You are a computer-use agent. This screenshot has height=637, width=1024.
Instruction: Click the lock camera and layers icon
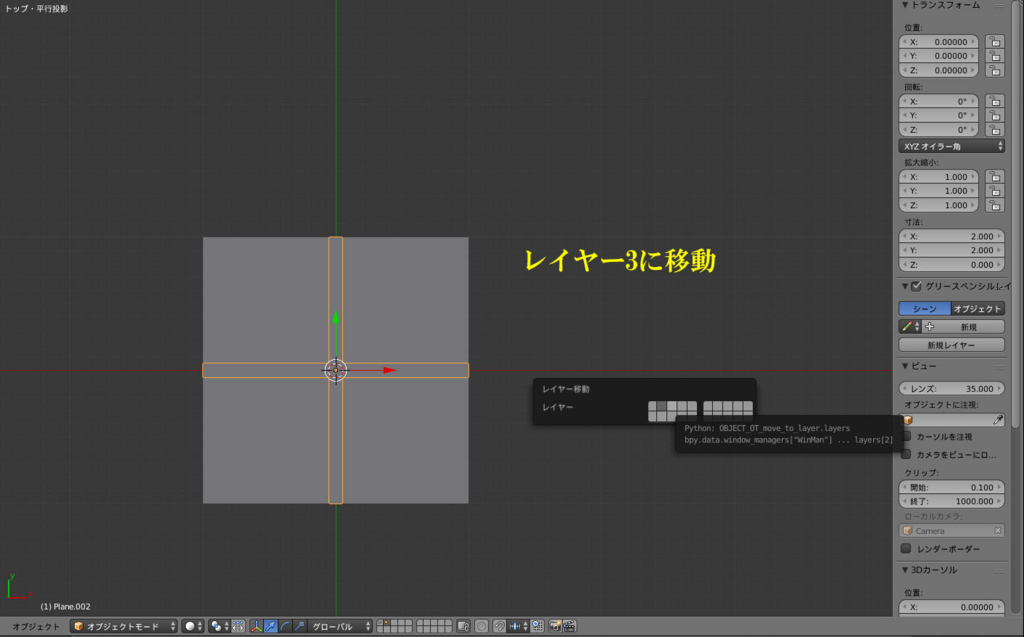tap(463, 626)
